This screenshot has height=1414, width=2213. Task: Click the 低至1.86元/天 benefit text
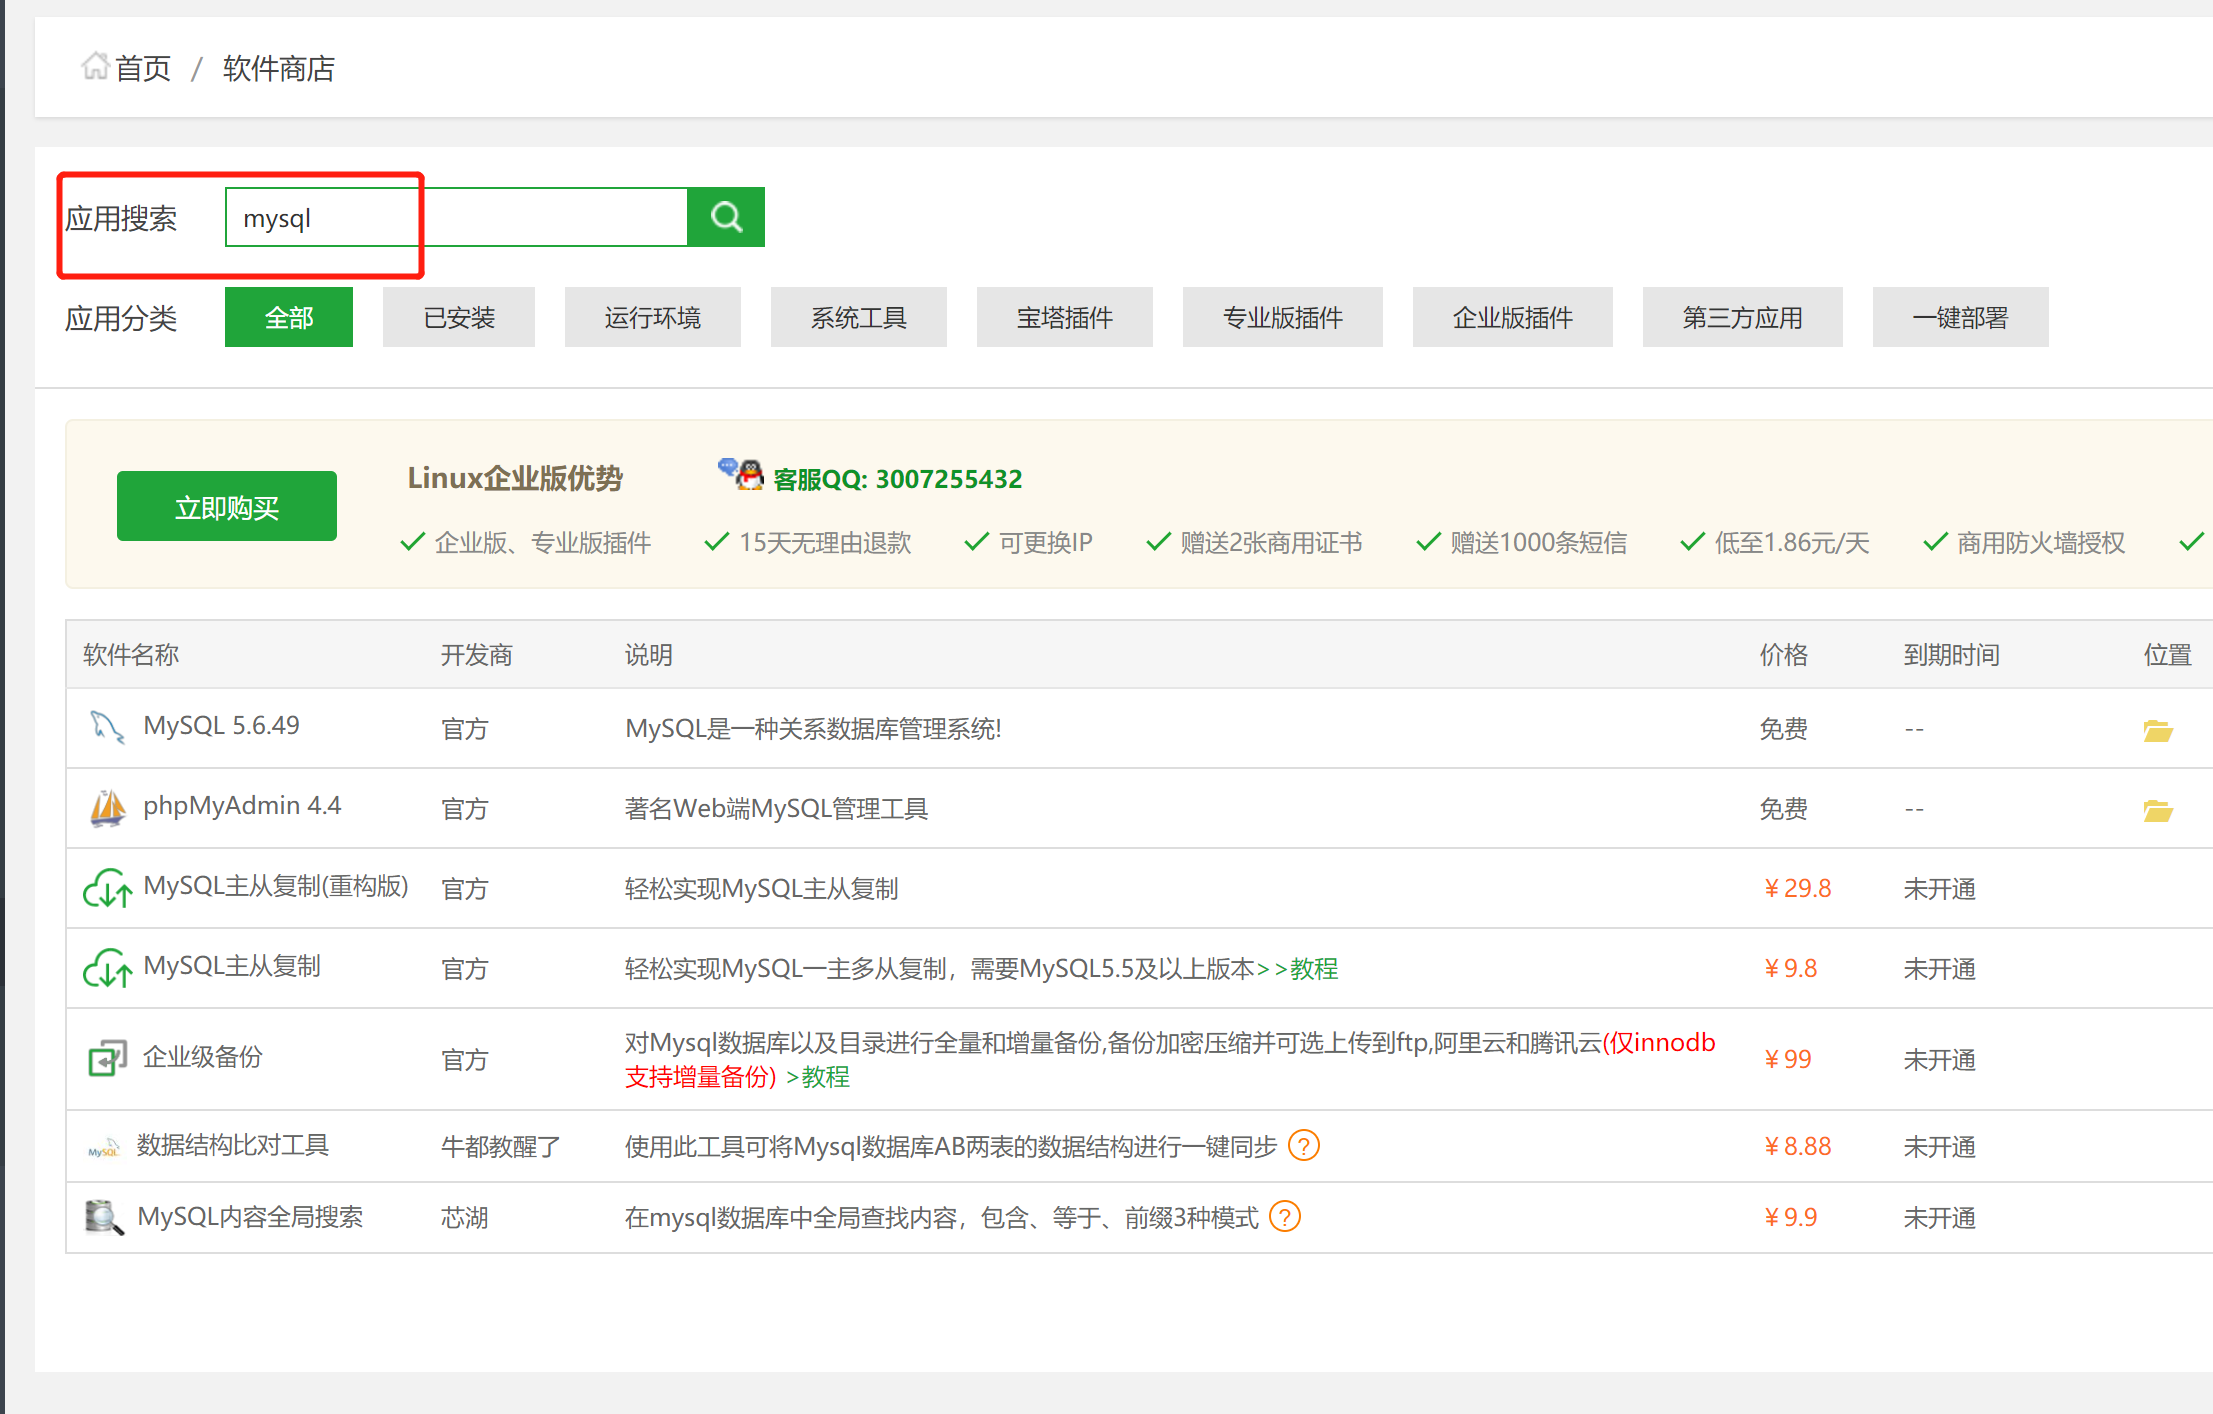[x=1792, y=542]
